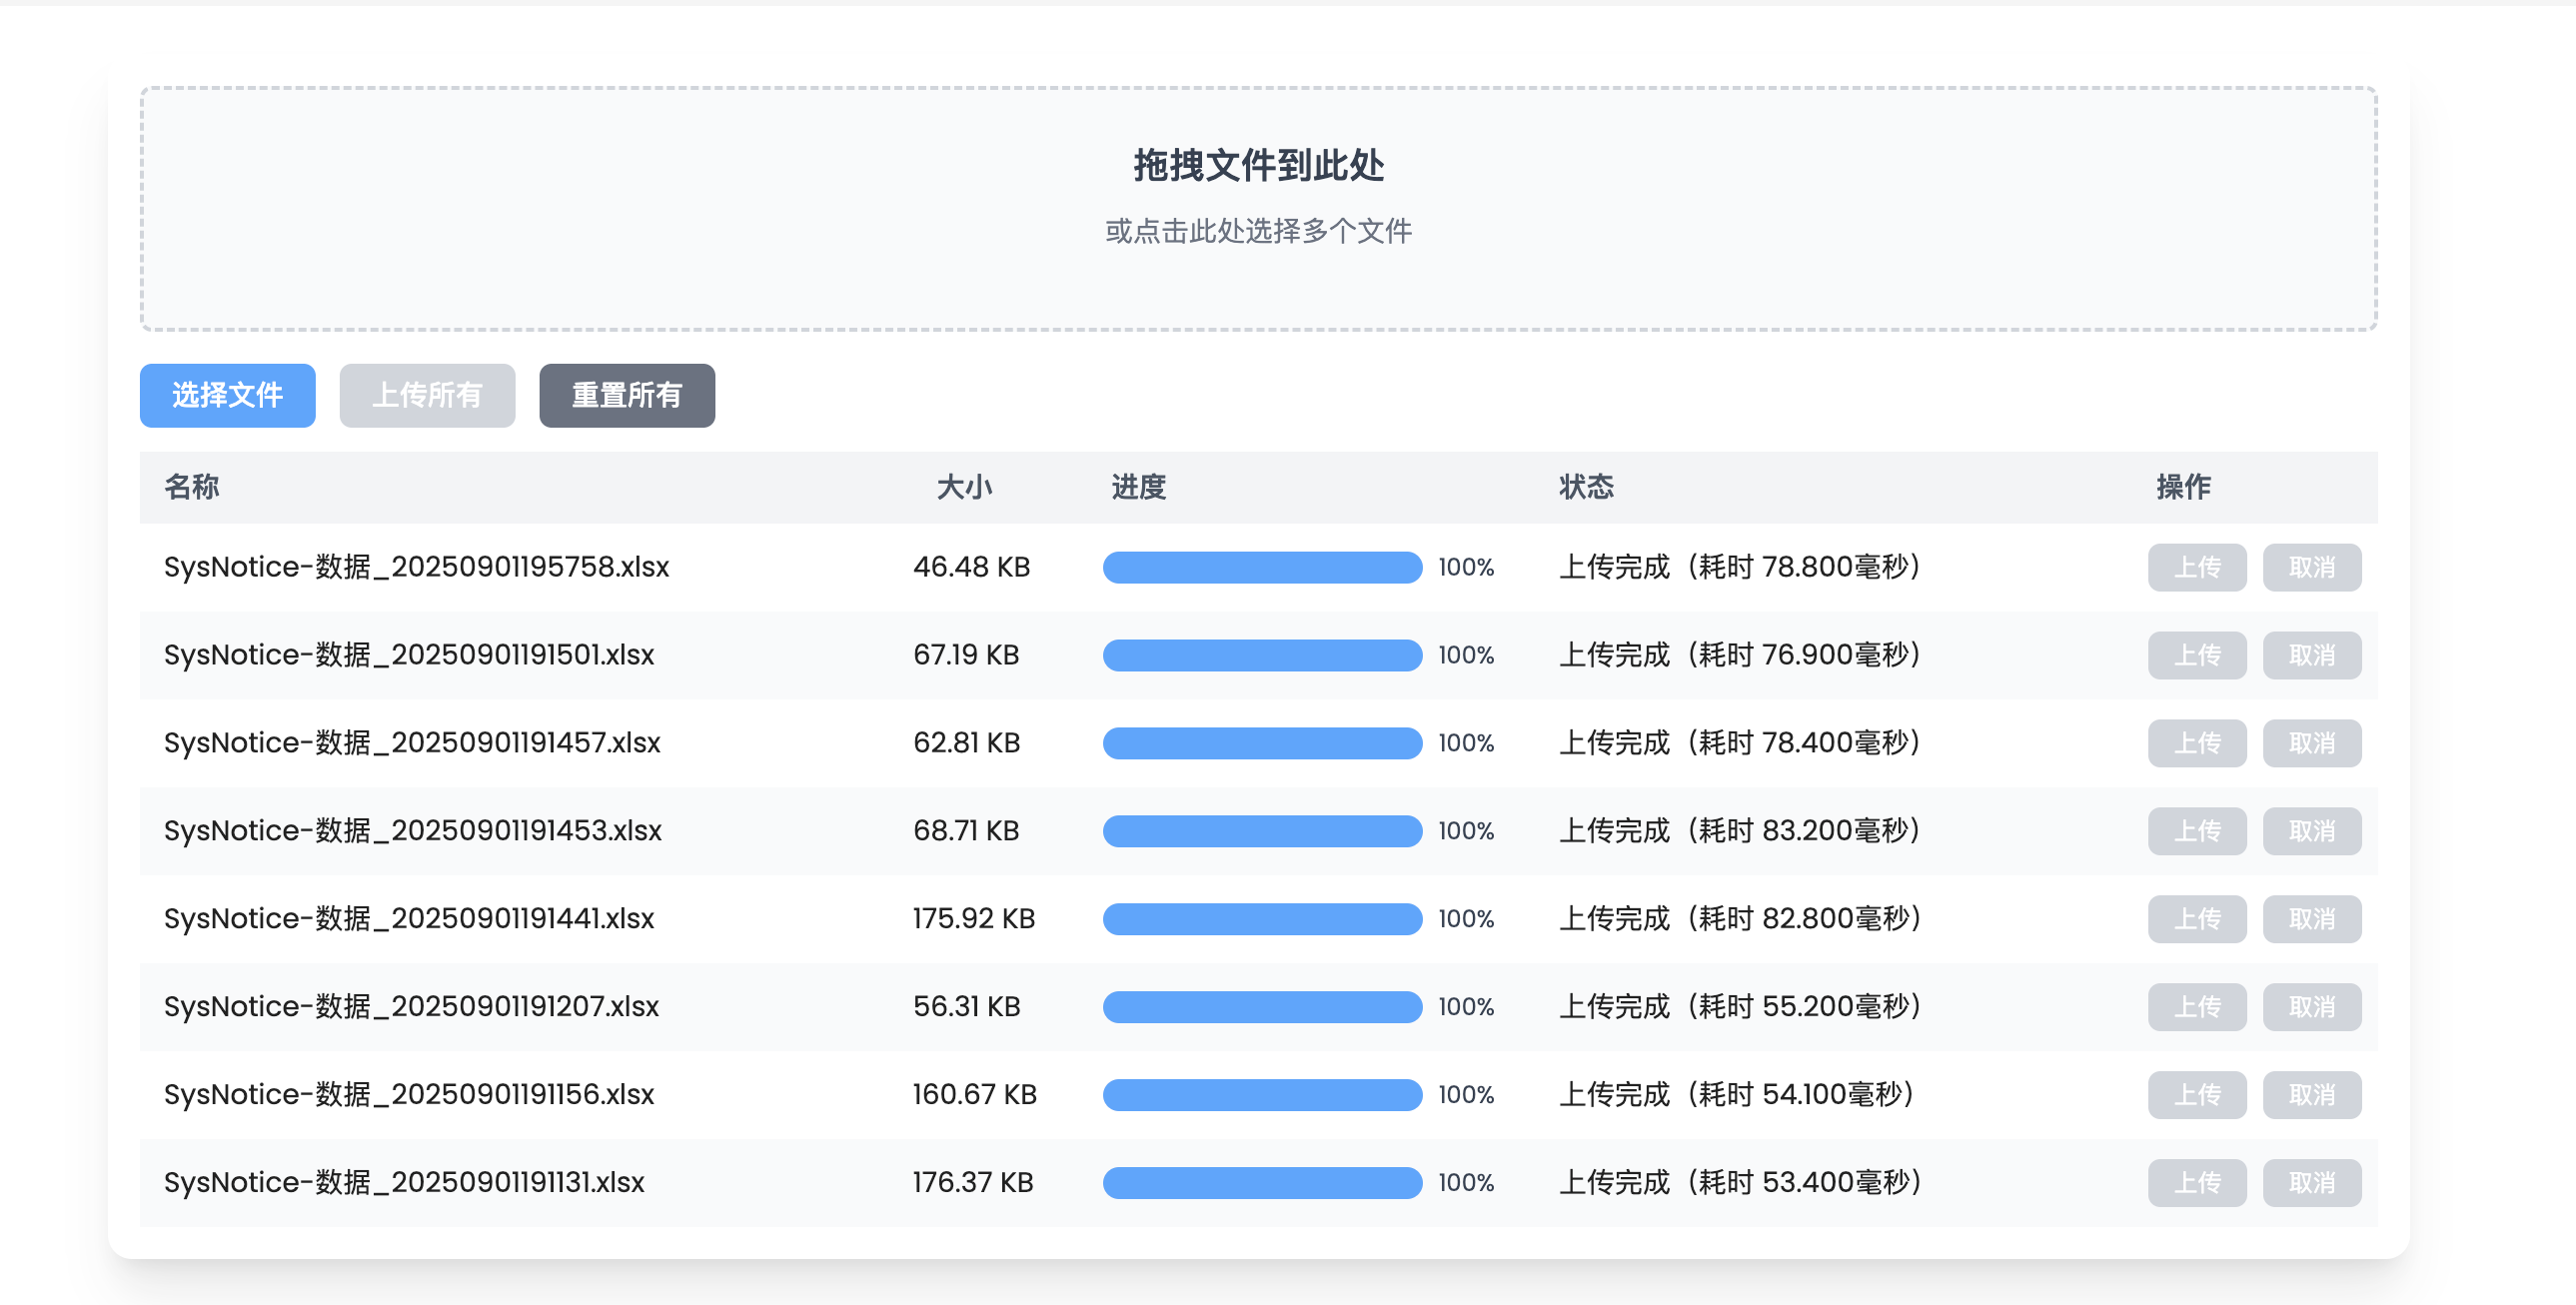Image resolution: width=2576 pixels, height=1305 pixels.
Task: Click the 重置所有 button
Action: 626,395
